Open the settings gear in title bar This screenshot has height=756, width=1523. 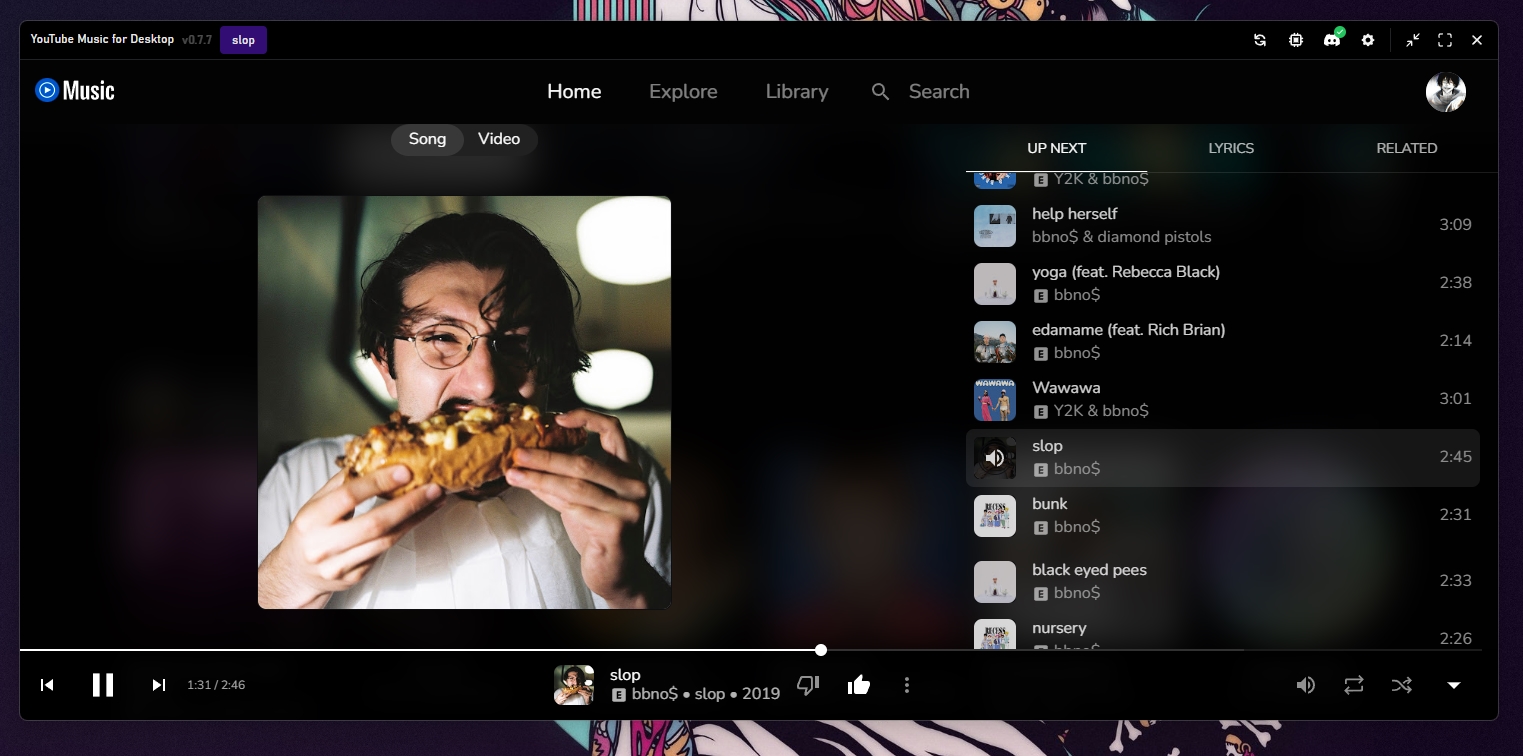tap(1368, 40)
